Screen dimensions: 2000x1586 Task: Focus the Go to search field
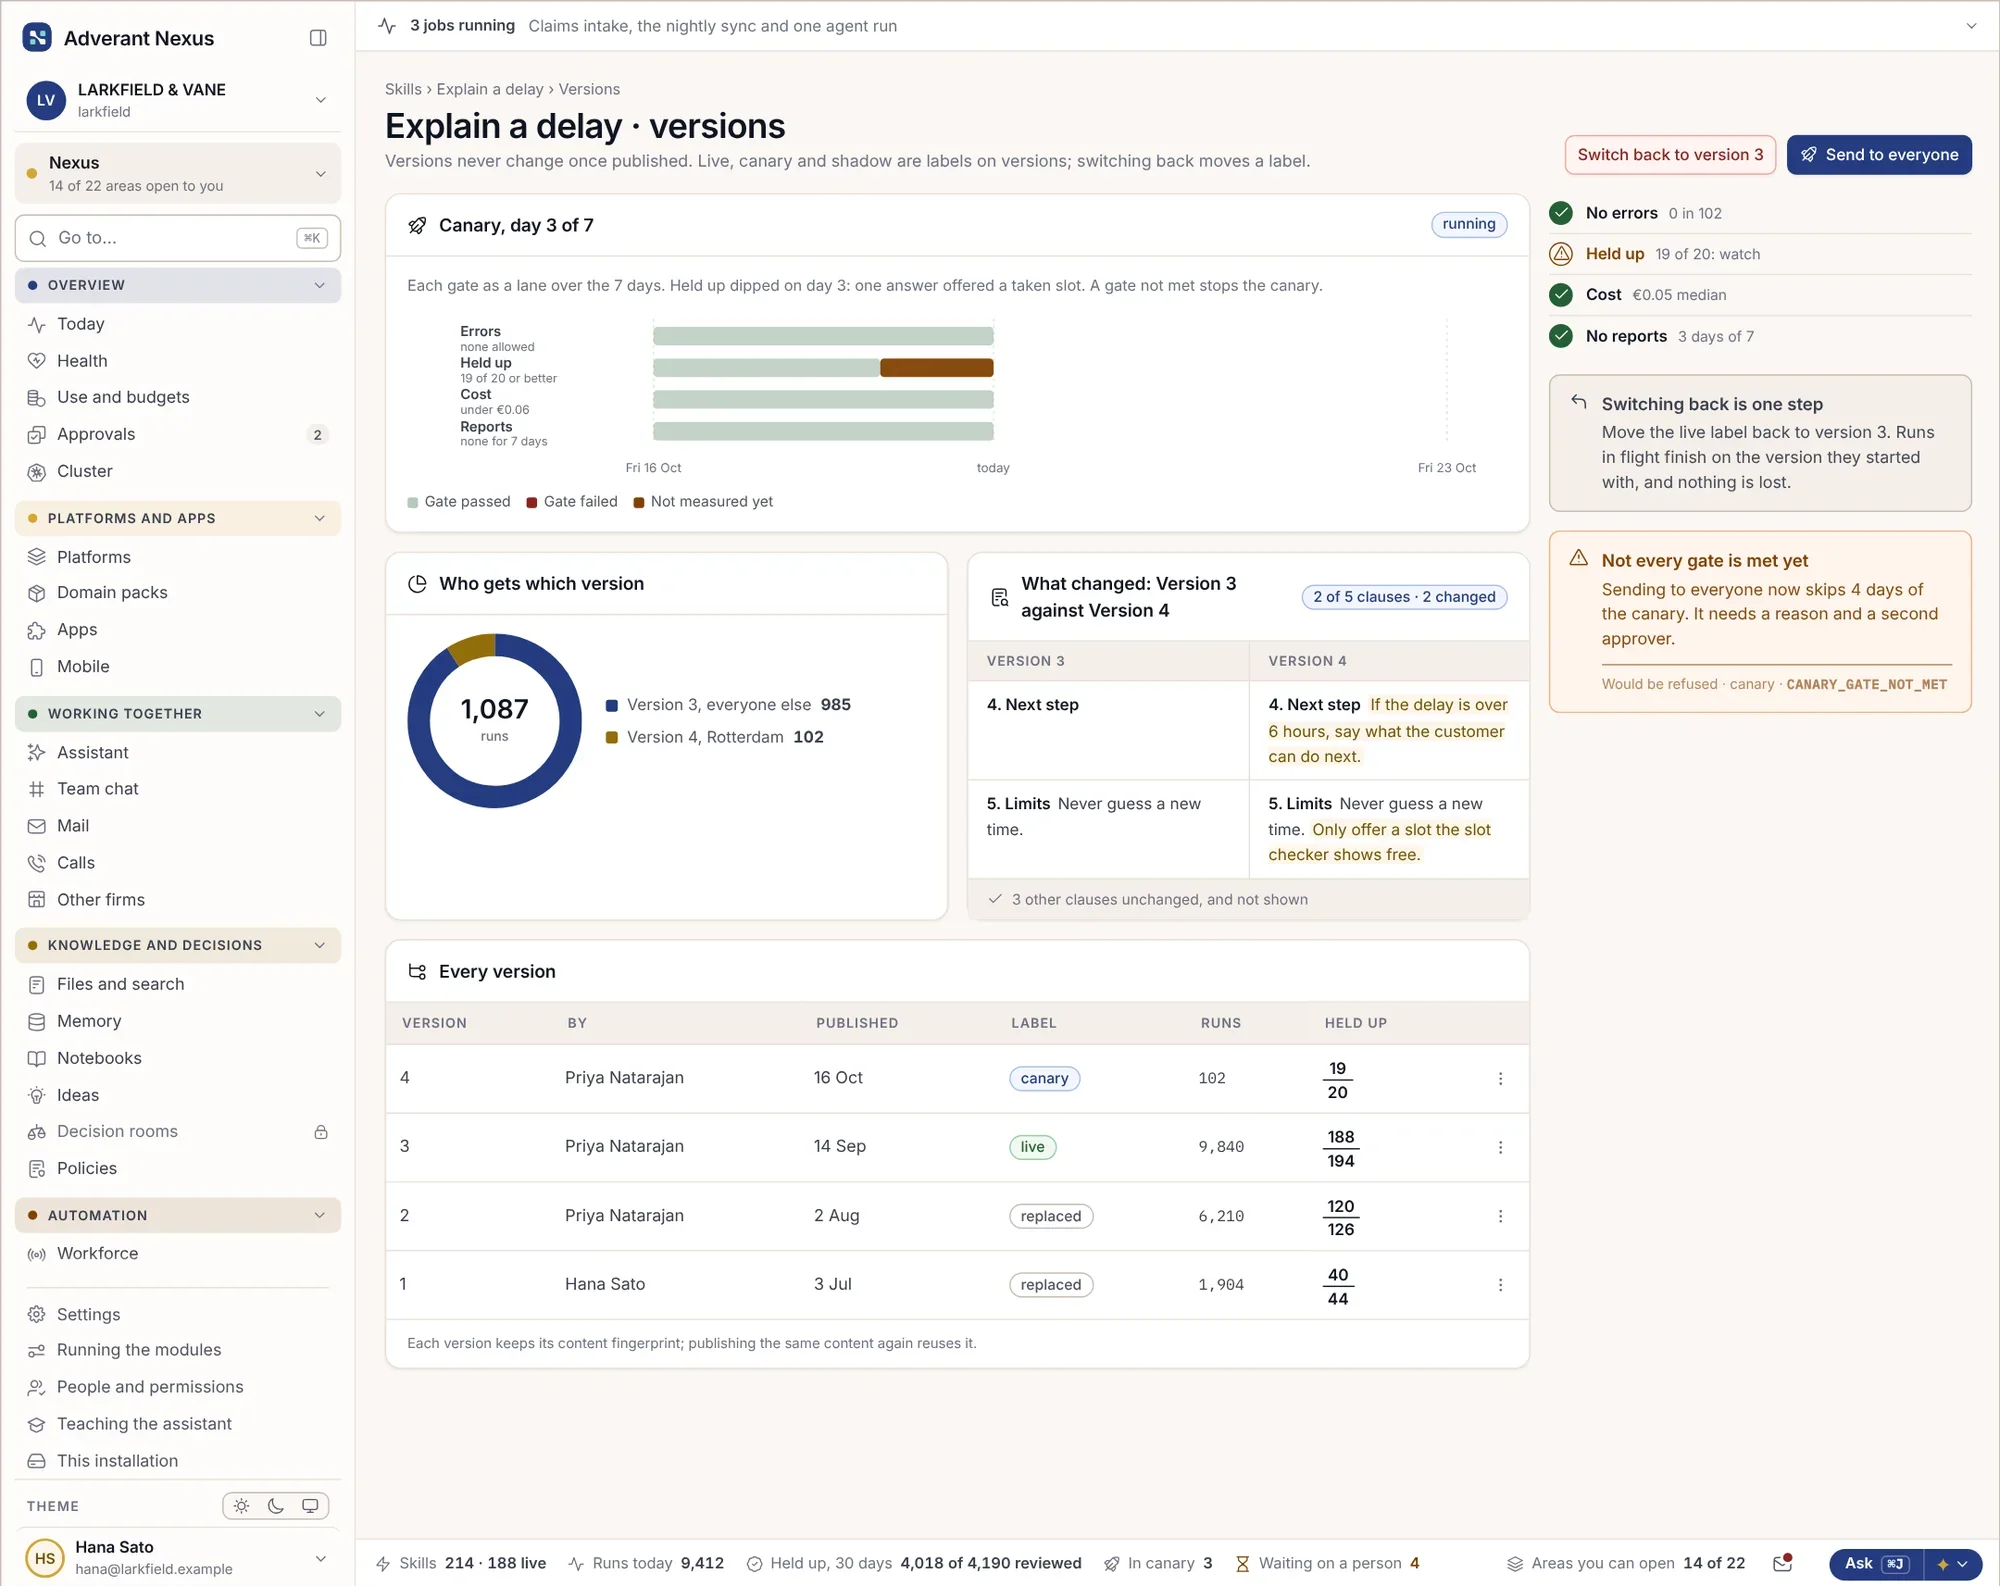178,238
